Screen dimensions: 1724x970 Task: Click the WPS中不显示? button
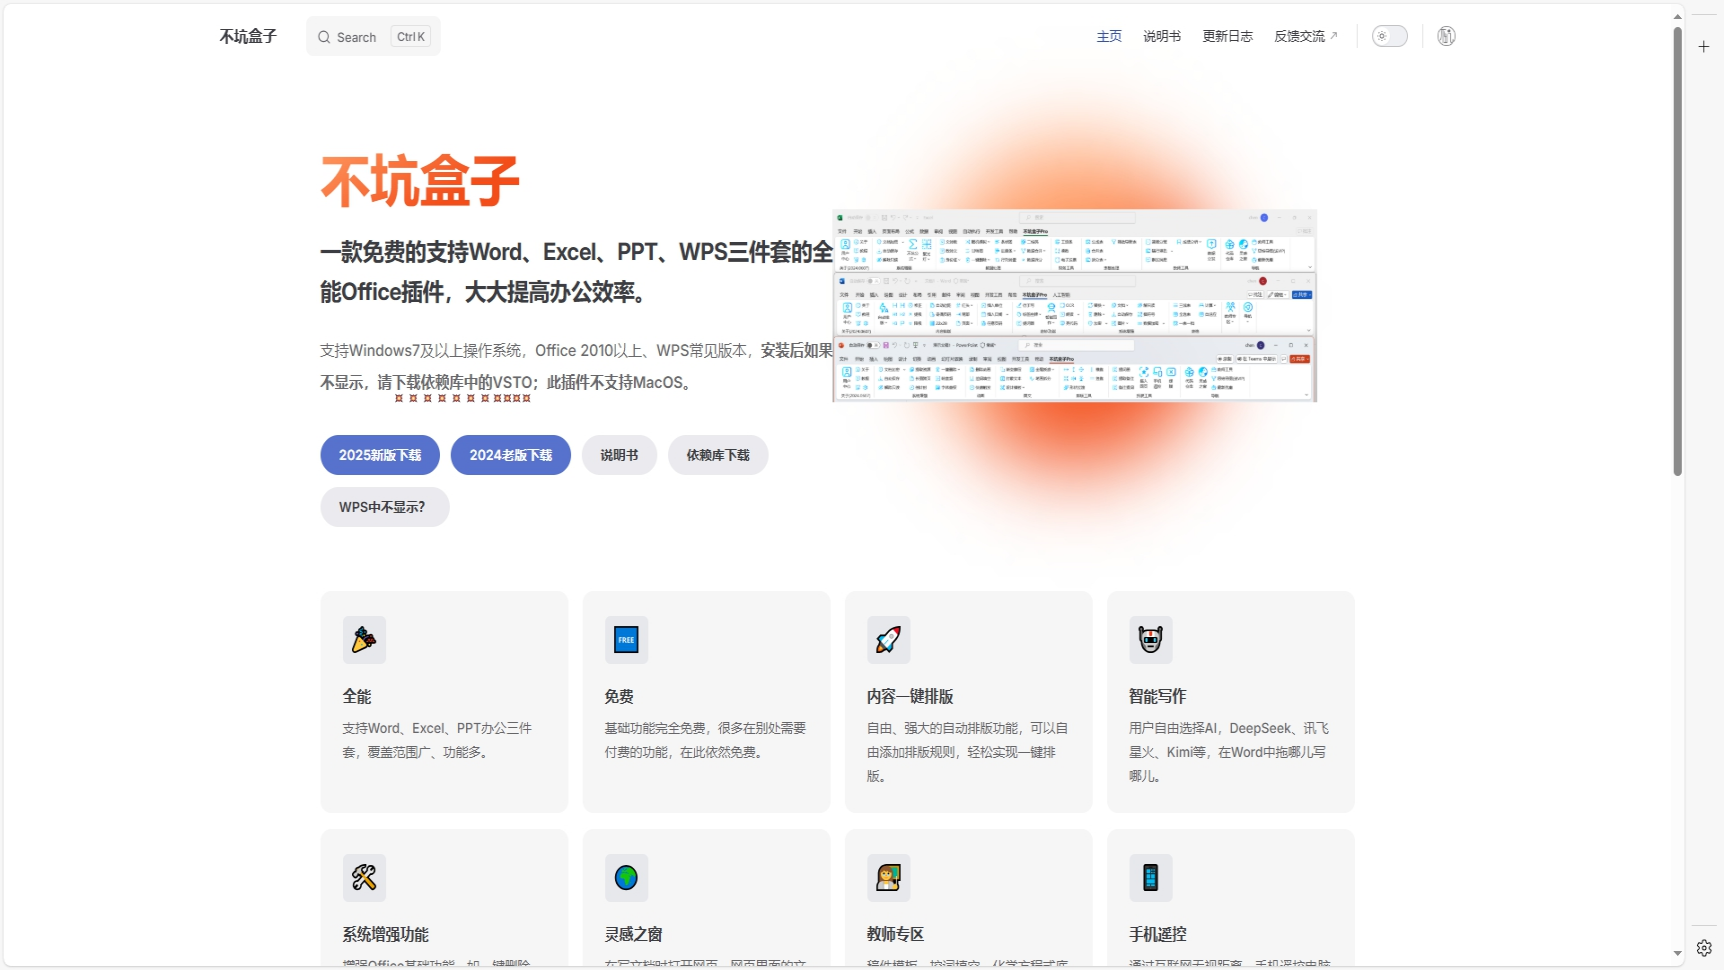(384, 507)
